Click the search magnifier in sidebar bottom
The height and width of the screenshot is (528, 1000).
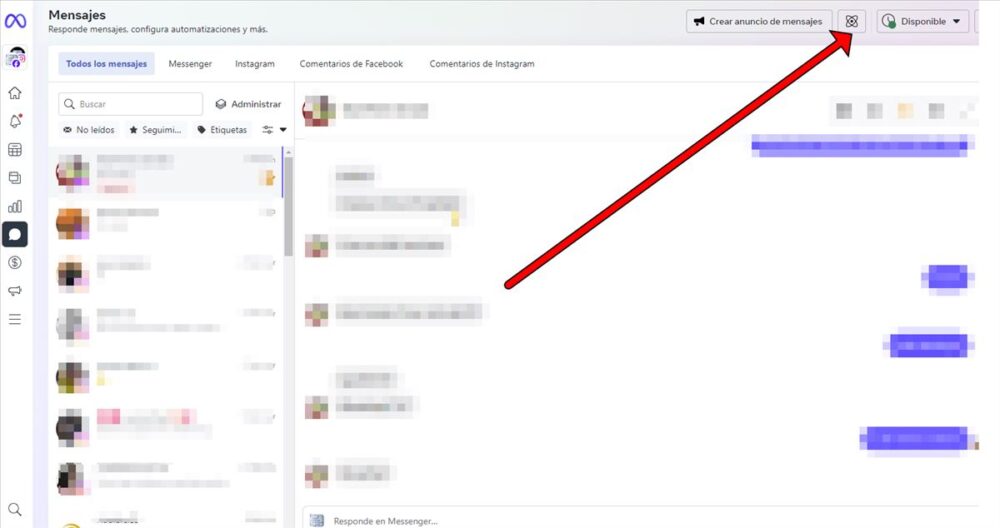[x=15, y=509]
